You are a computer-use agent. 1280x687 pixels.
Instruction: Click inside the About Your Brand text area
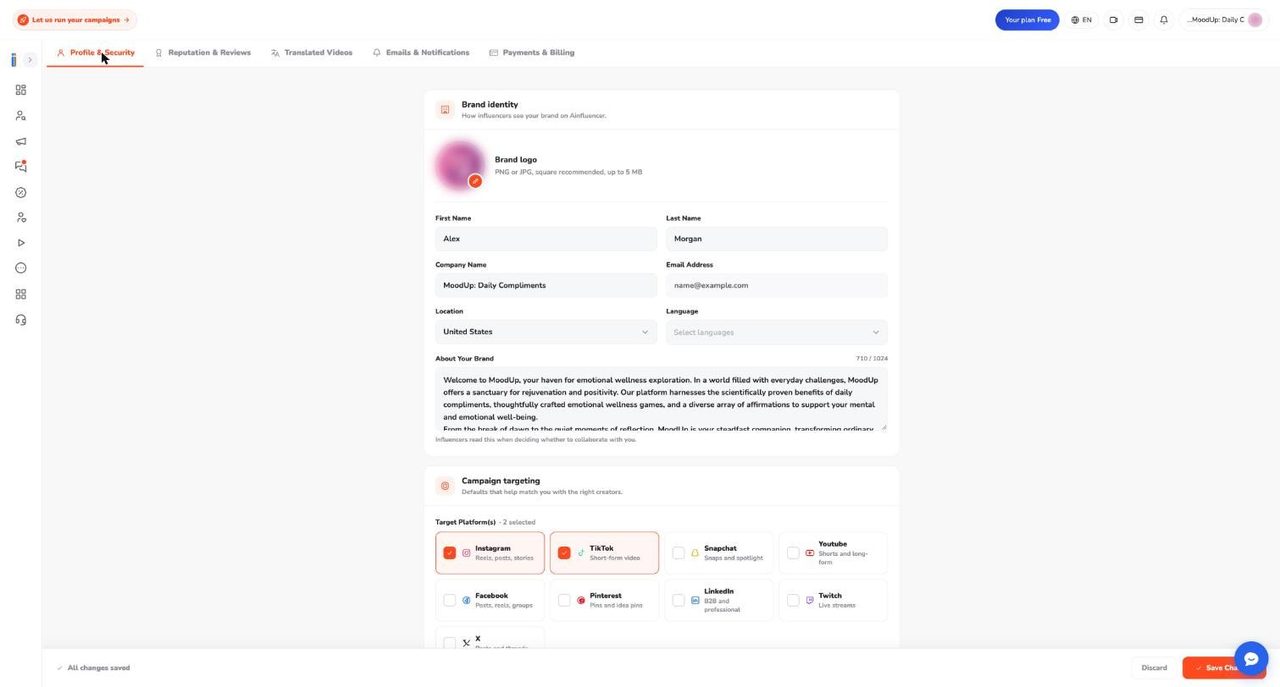pos(661,399)
